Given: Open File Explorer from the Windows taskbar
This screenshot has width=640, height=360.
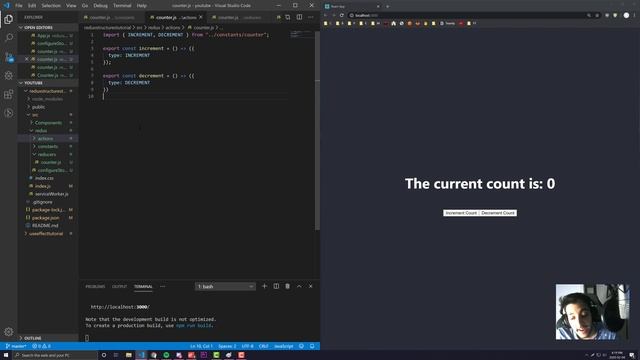Looking at the screenshot, I should click(129, 355).
